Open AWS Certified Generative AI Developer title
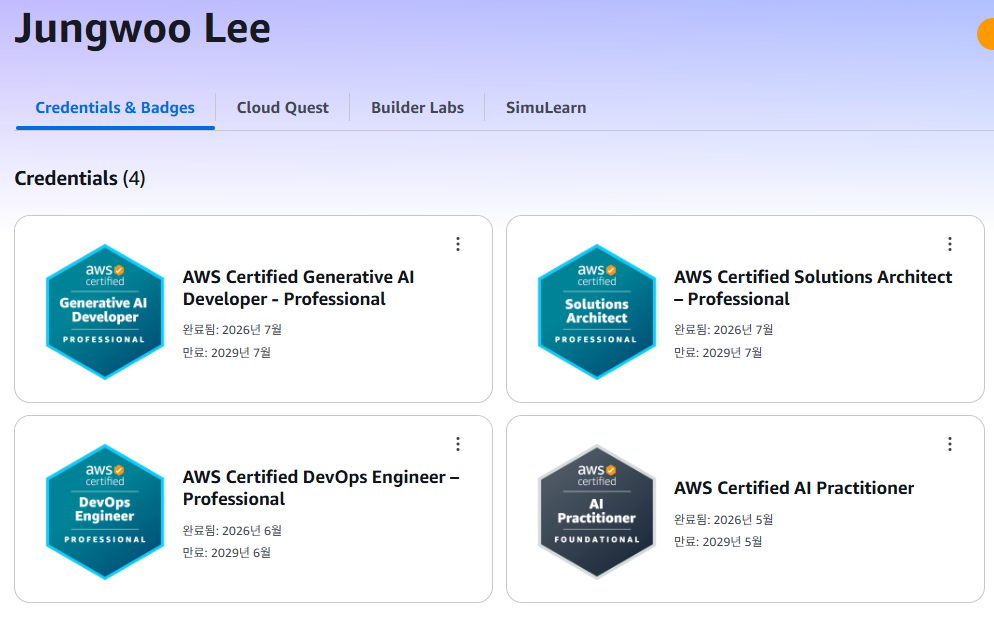Screen dimensions: 994x618 coord(299,288)
